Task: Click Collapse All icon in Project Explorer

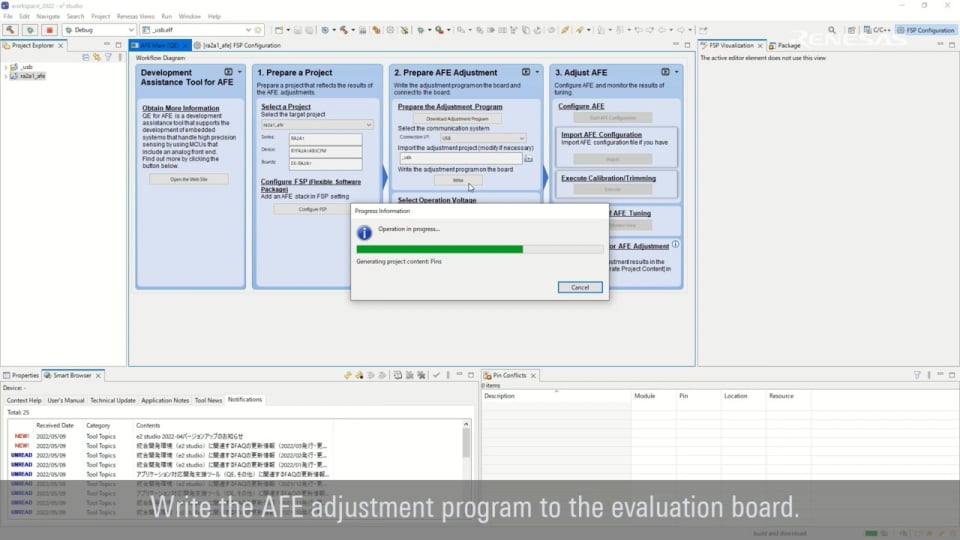Action: (84, 57)
